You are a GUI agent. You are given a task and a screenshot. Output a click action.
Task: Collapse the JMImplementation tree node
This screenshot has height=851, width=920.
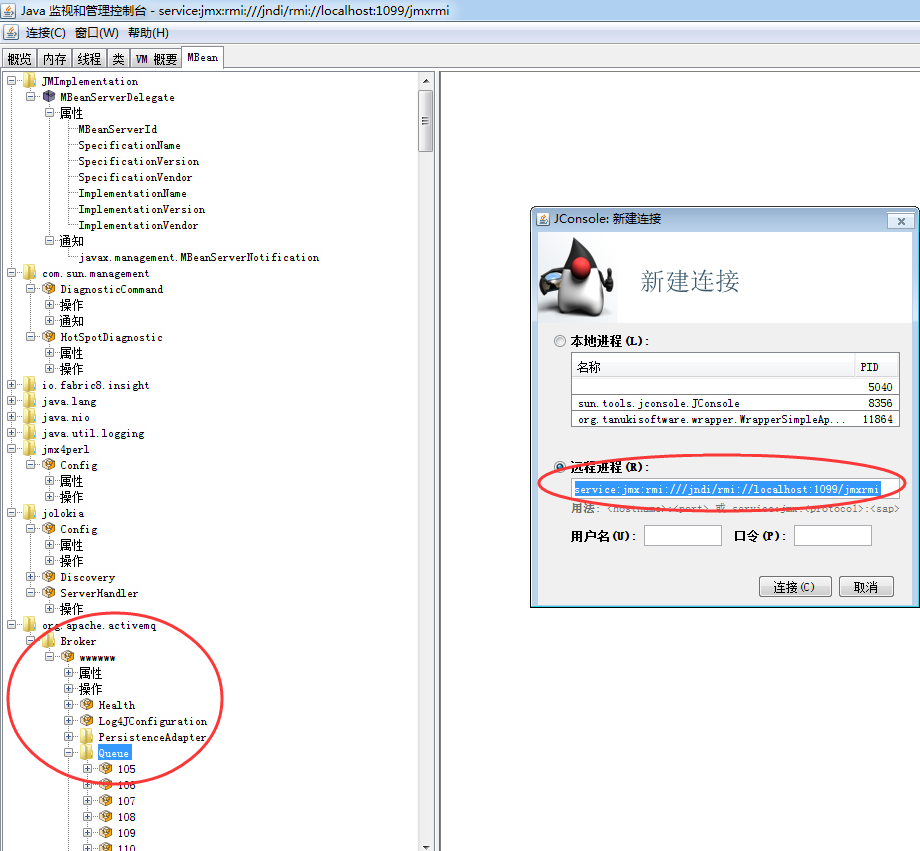11,80
